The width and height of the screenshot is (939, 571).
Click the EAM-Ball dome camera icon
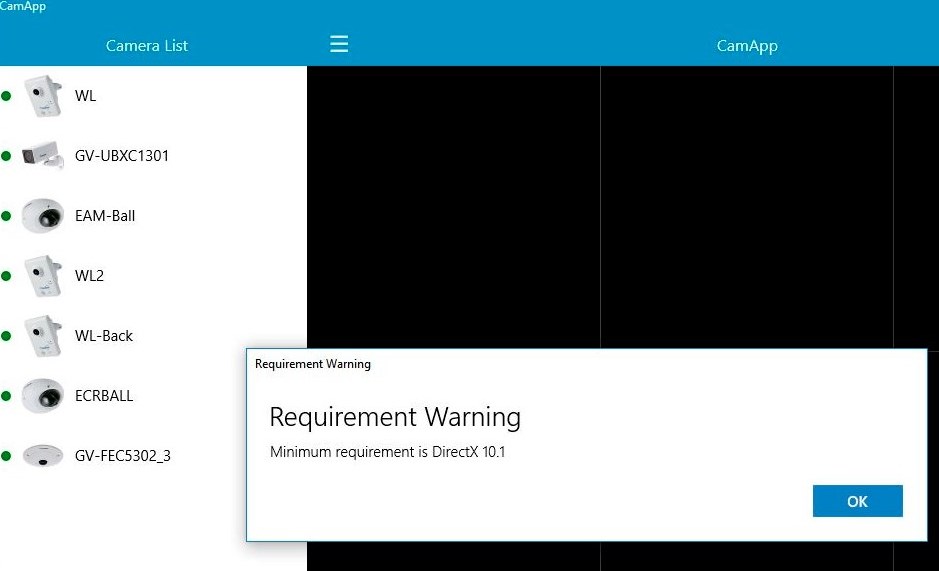click(x=43, y=216)
